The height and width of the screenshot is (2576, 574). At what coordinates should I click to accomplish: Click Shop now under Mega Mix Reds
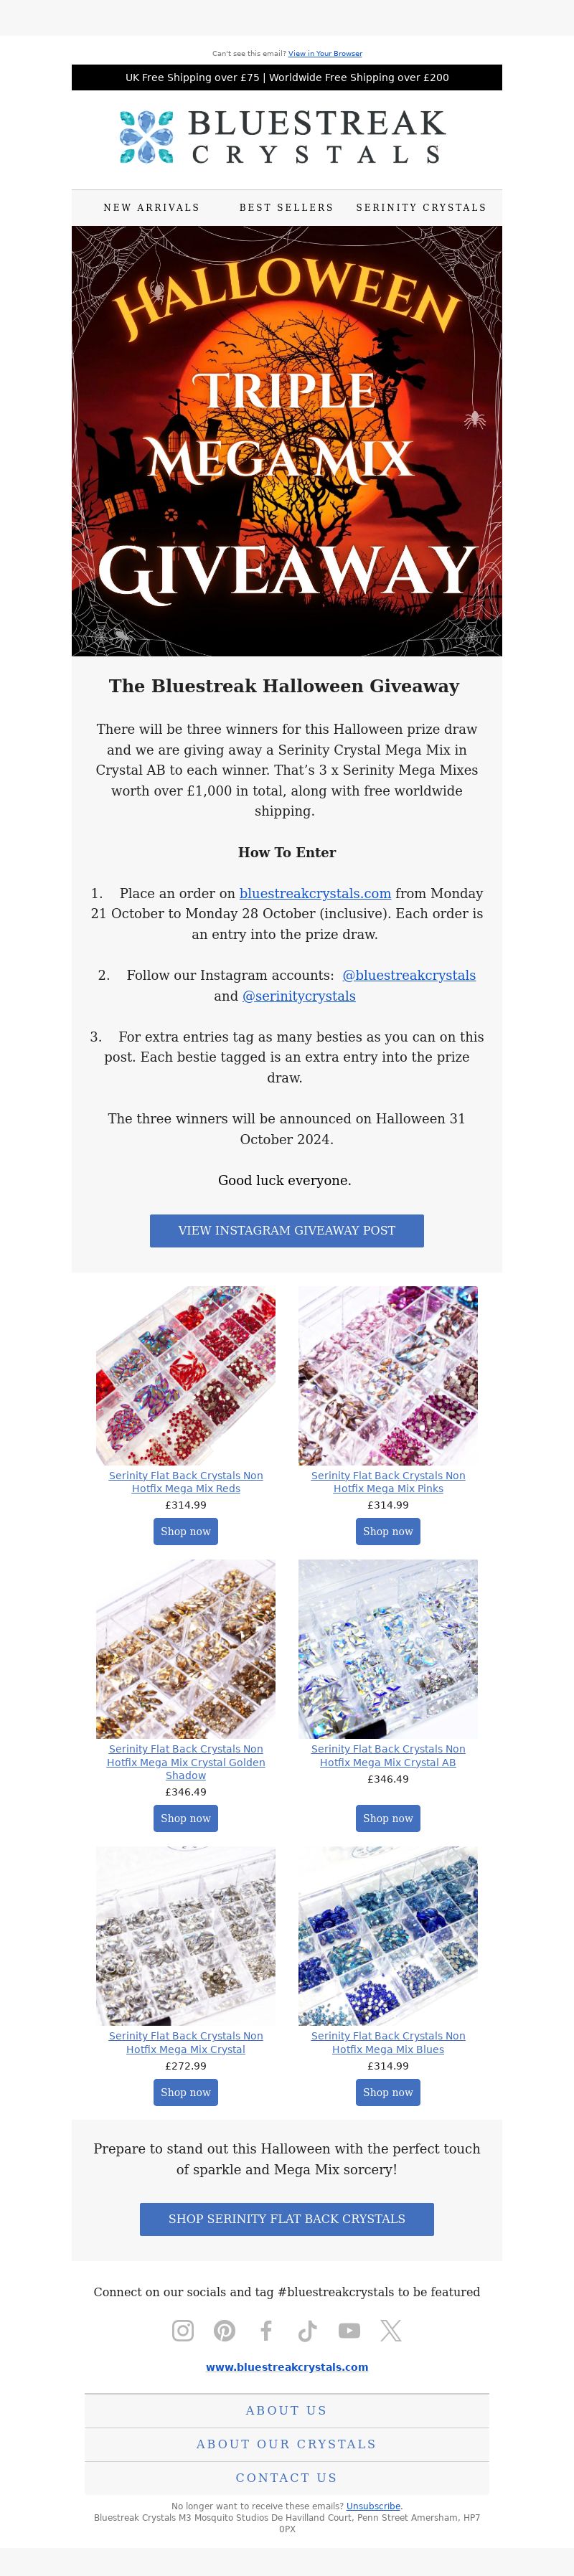[x=186, y=1531]
